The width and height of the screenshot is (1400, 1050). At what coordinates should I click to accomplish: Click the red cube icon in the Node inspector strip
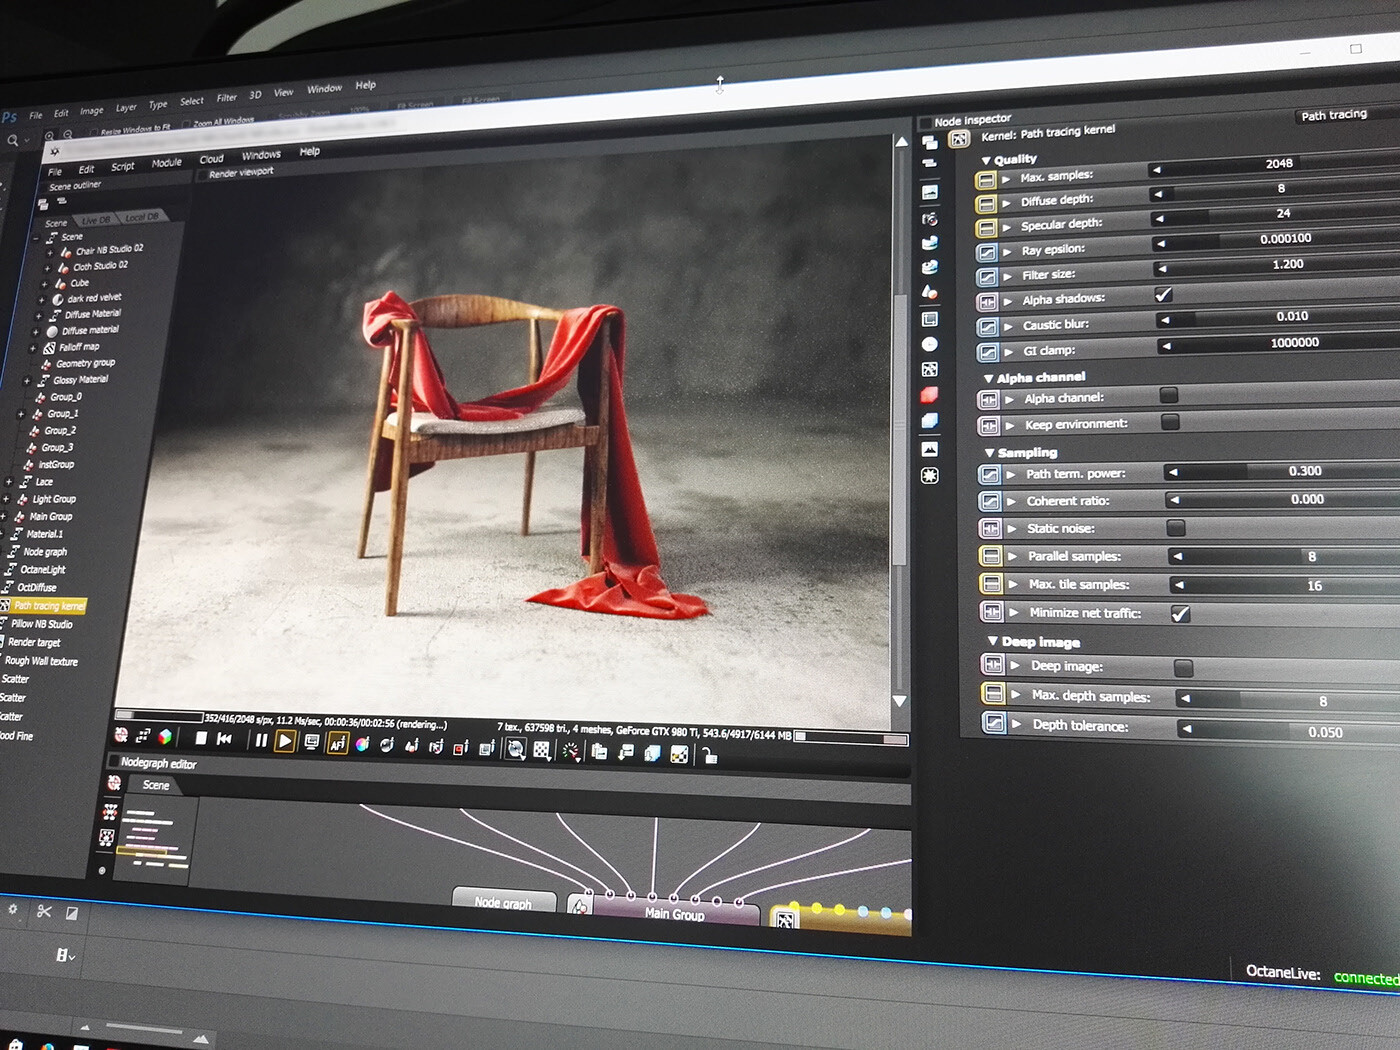(929, 395)
